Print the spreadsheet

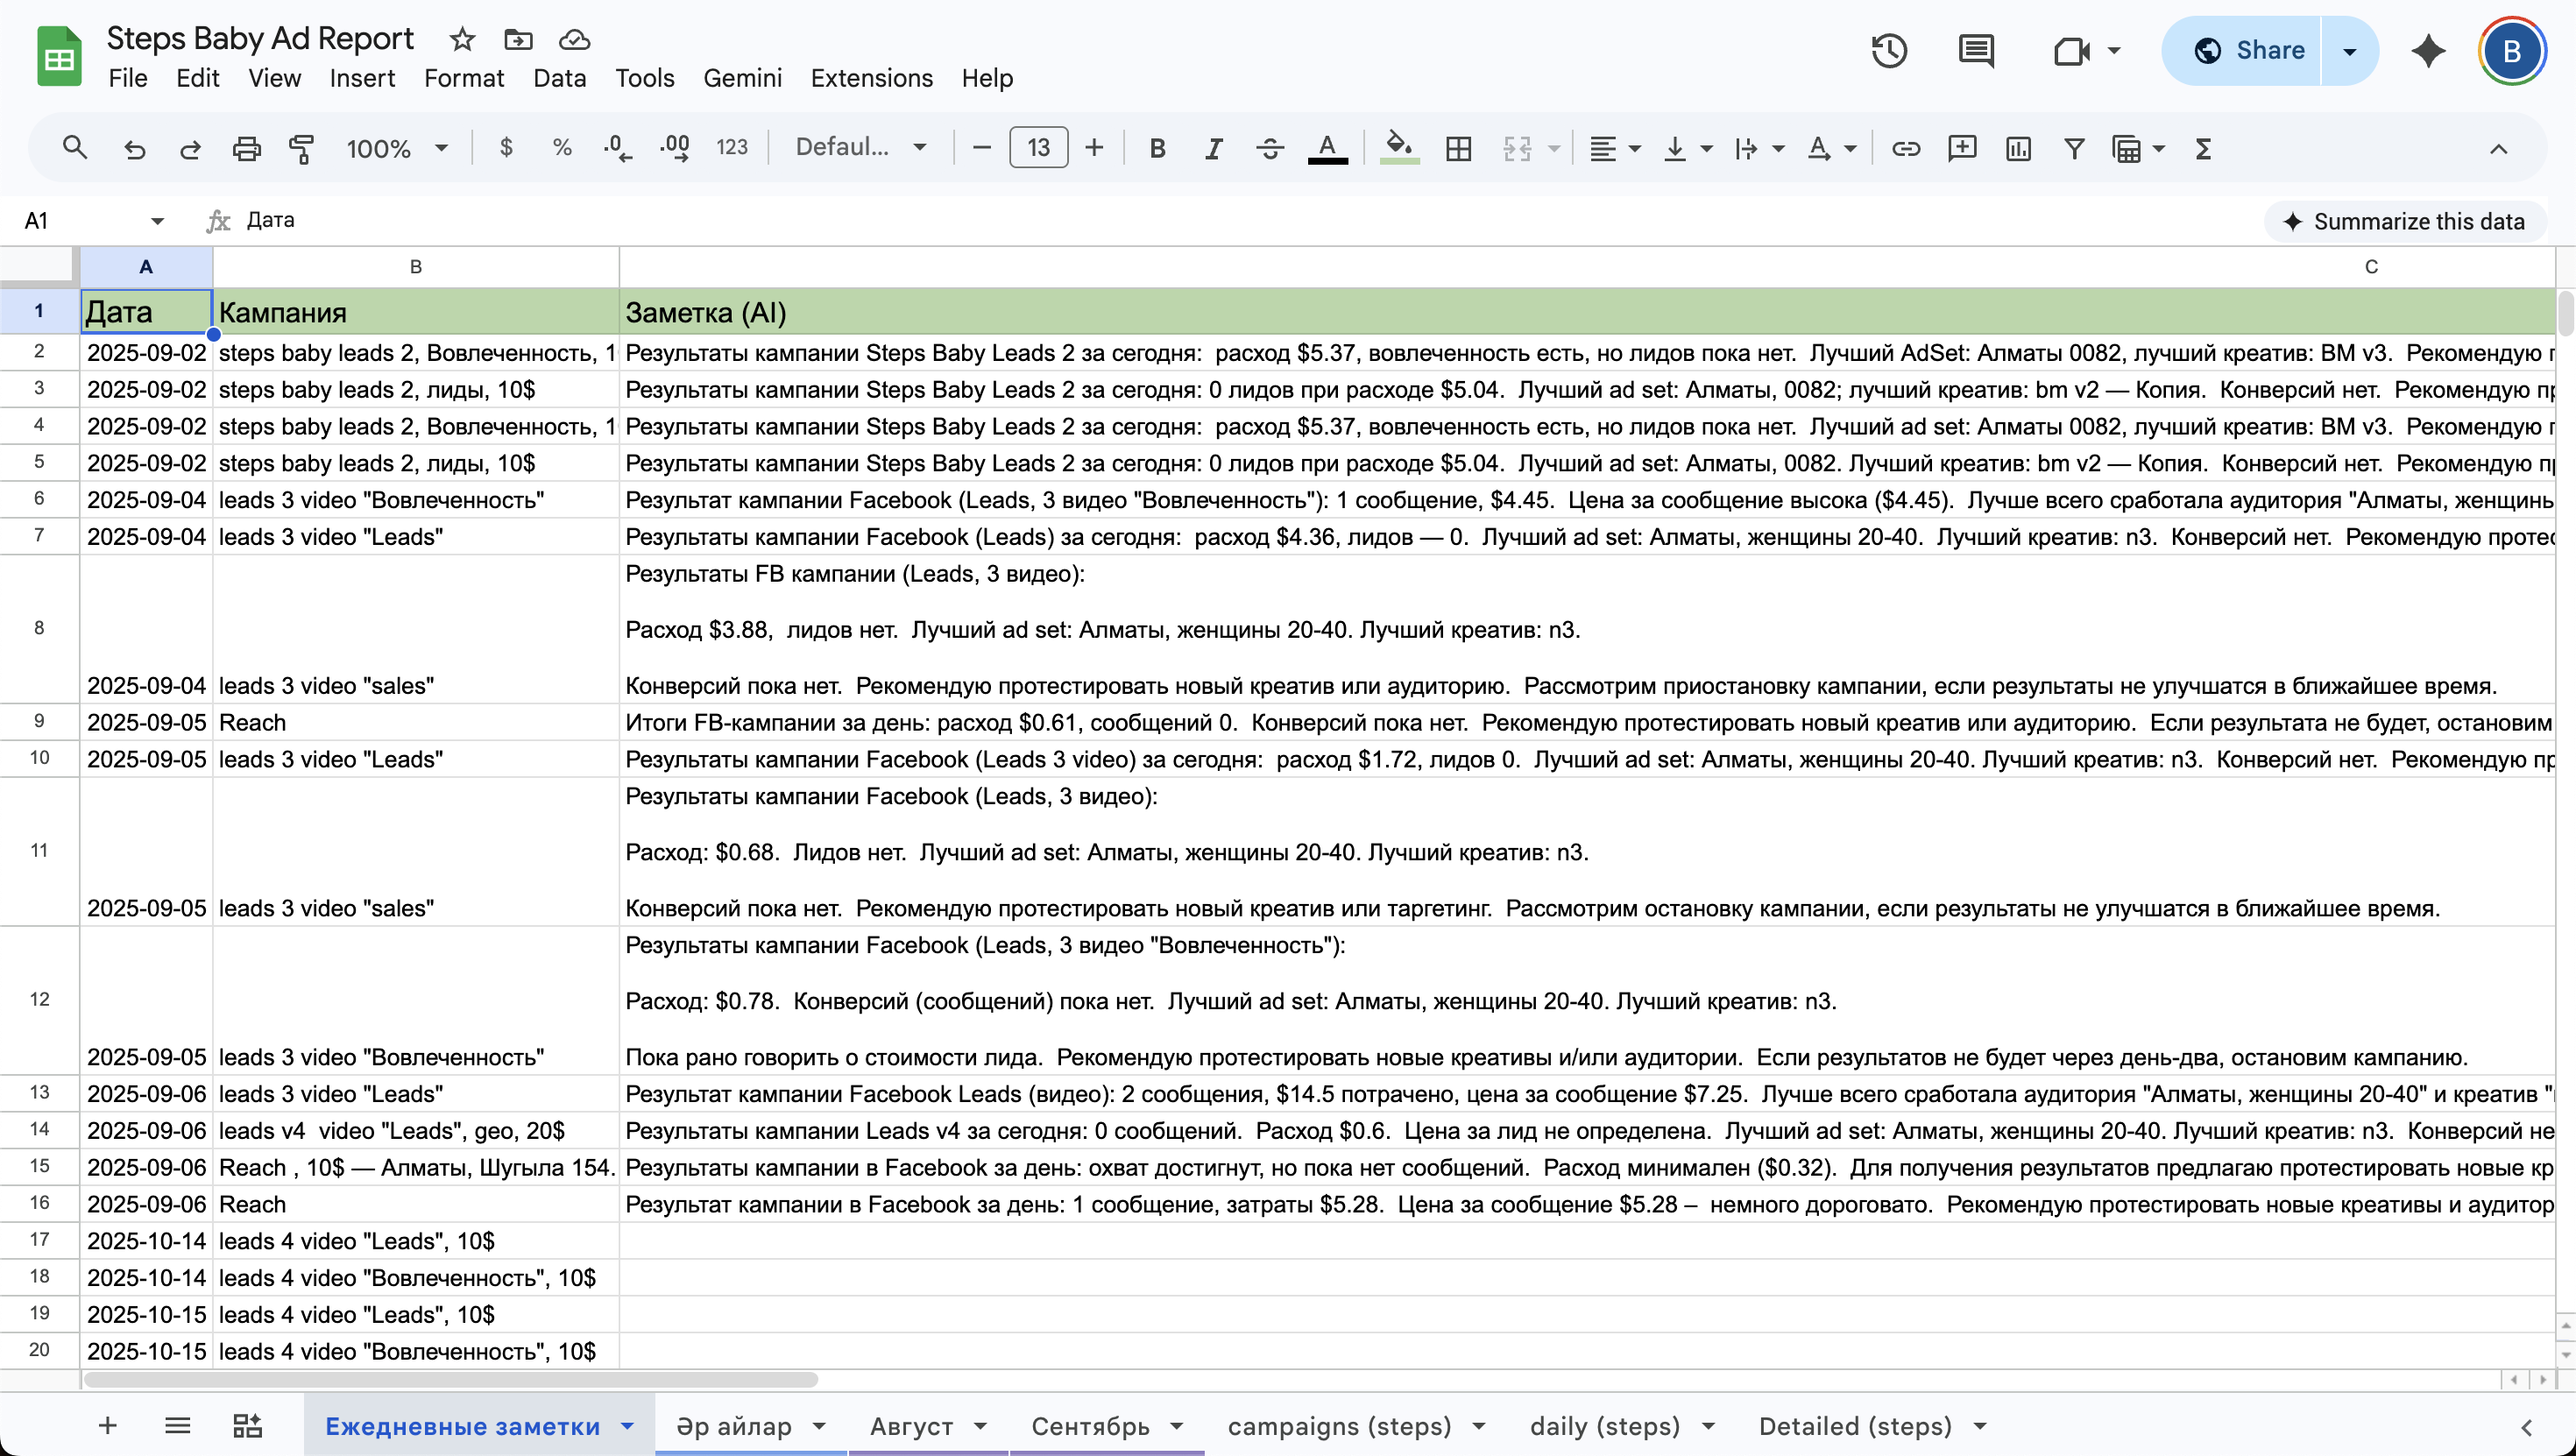(246, 149)
